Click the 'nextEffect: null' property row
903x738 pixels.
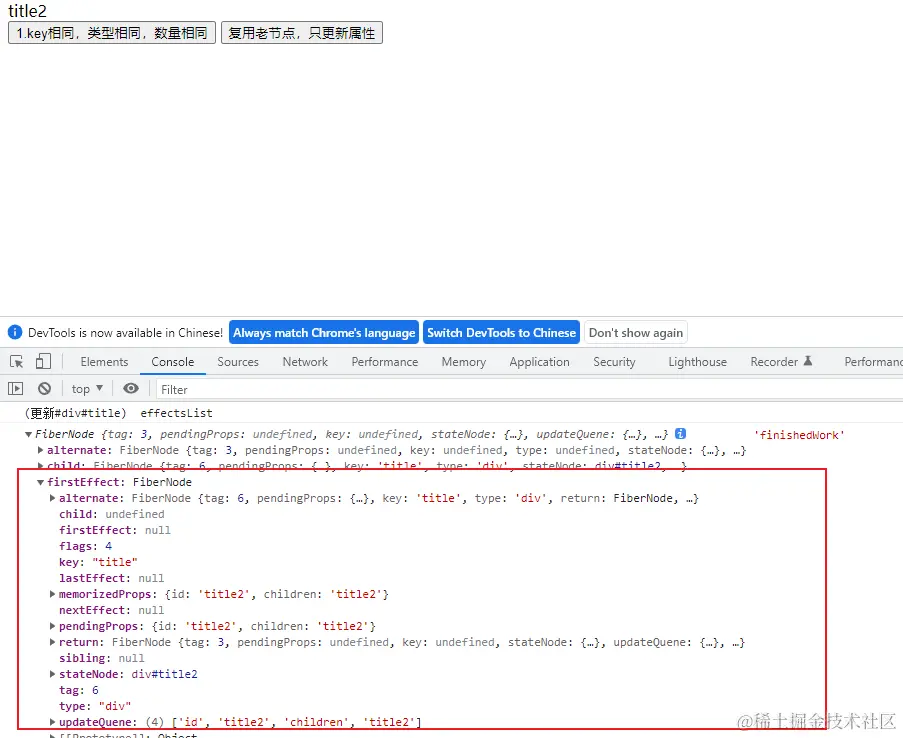[x=111, y=610]
